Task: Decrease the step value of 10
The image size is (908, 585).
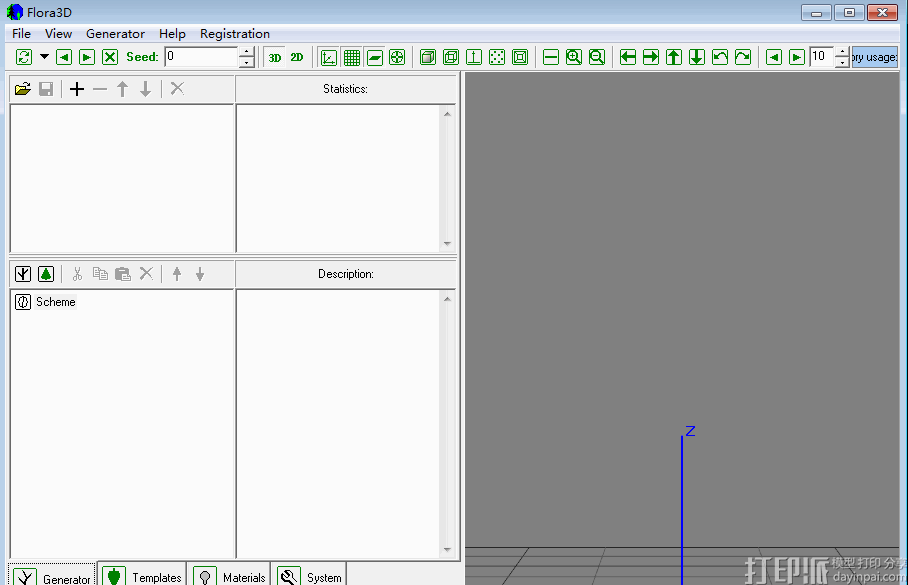Action: (842, 62)
